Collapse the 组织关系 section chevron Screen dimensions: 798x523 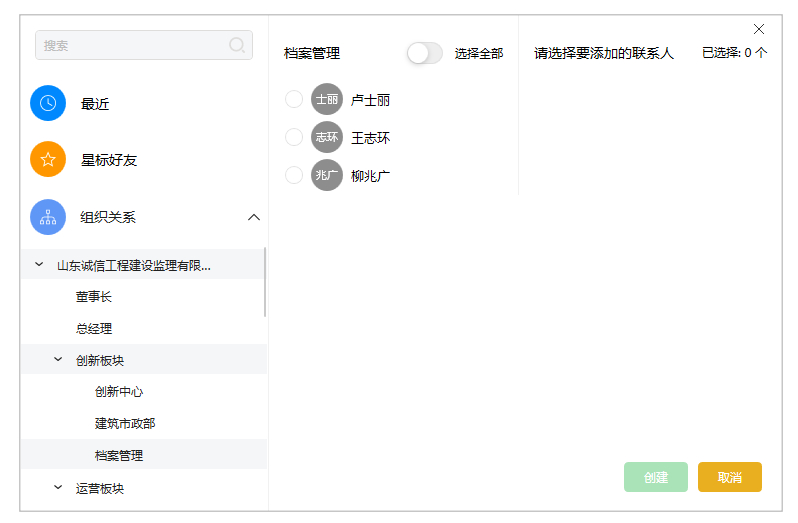coord(253,217)
